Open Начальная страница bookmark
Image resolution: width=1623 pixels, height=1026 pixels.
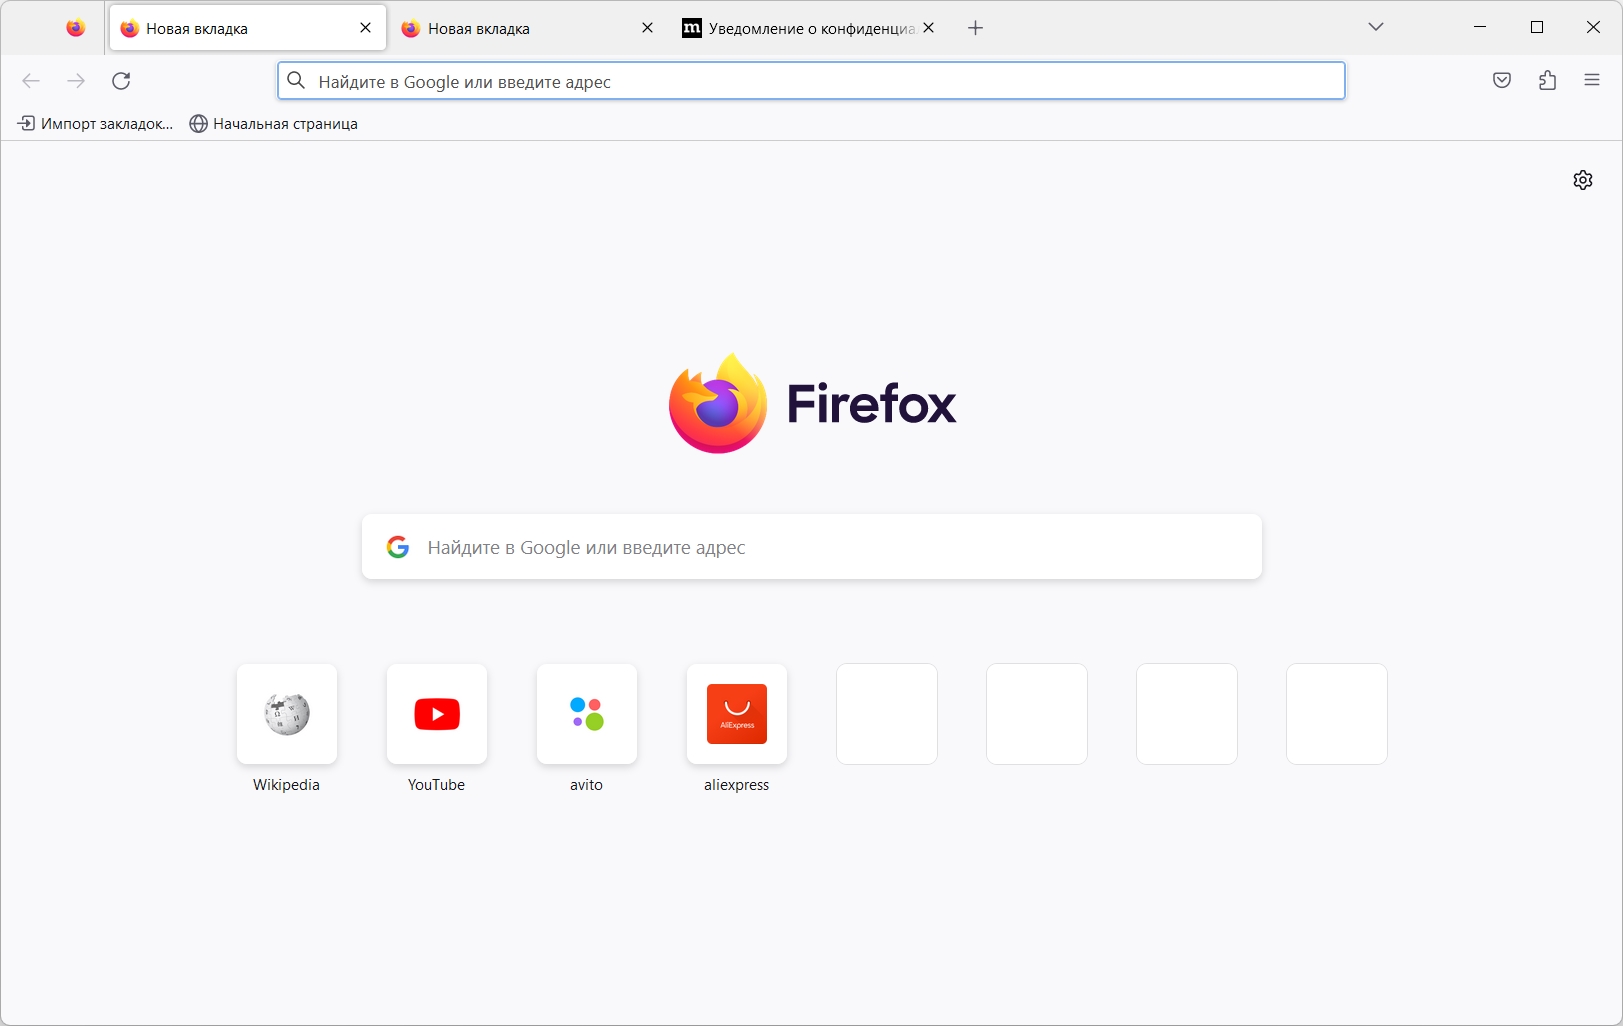coord(273,124)
